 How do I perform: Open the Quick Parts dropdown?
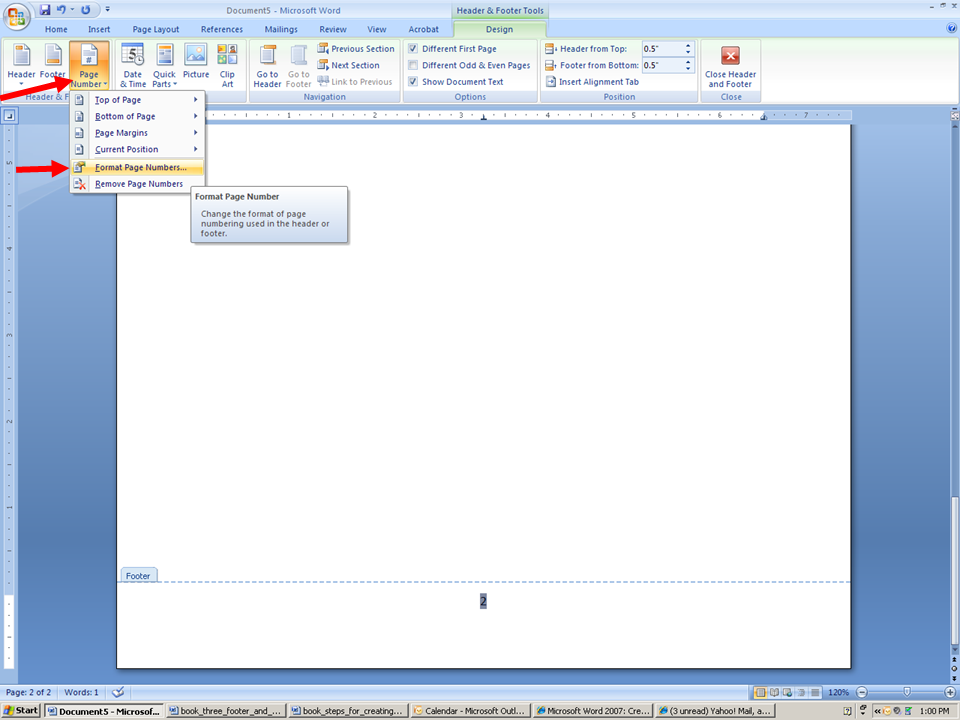pyautogui.click(x=164, y=65)
